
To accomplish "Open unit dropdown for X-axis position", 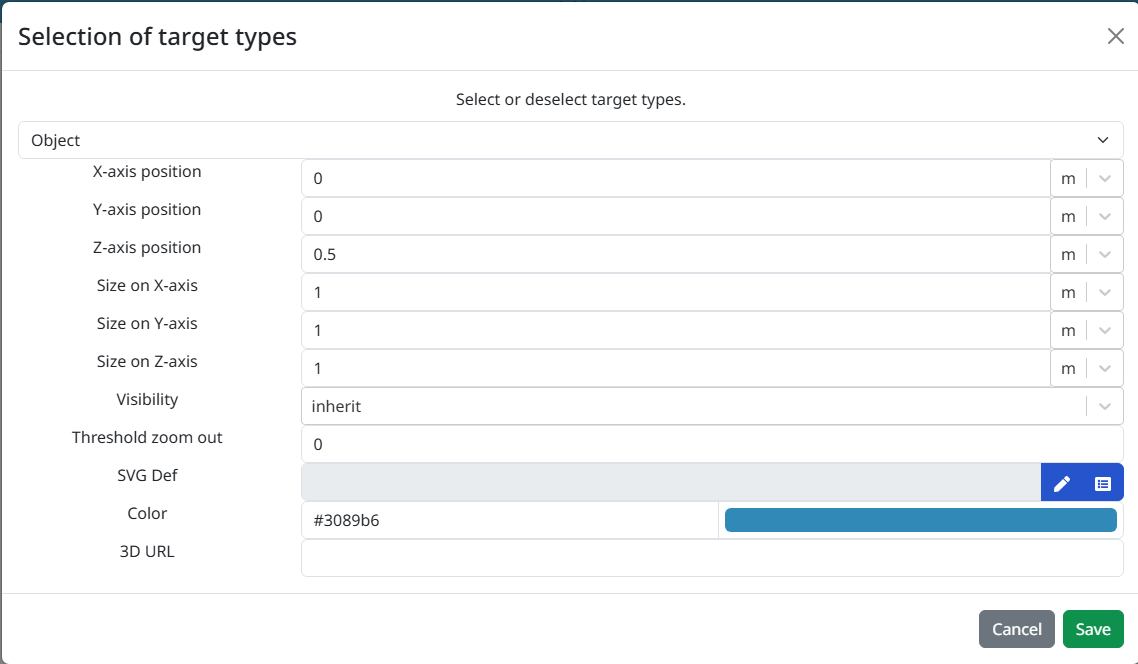I will [x=1104, y=178].
